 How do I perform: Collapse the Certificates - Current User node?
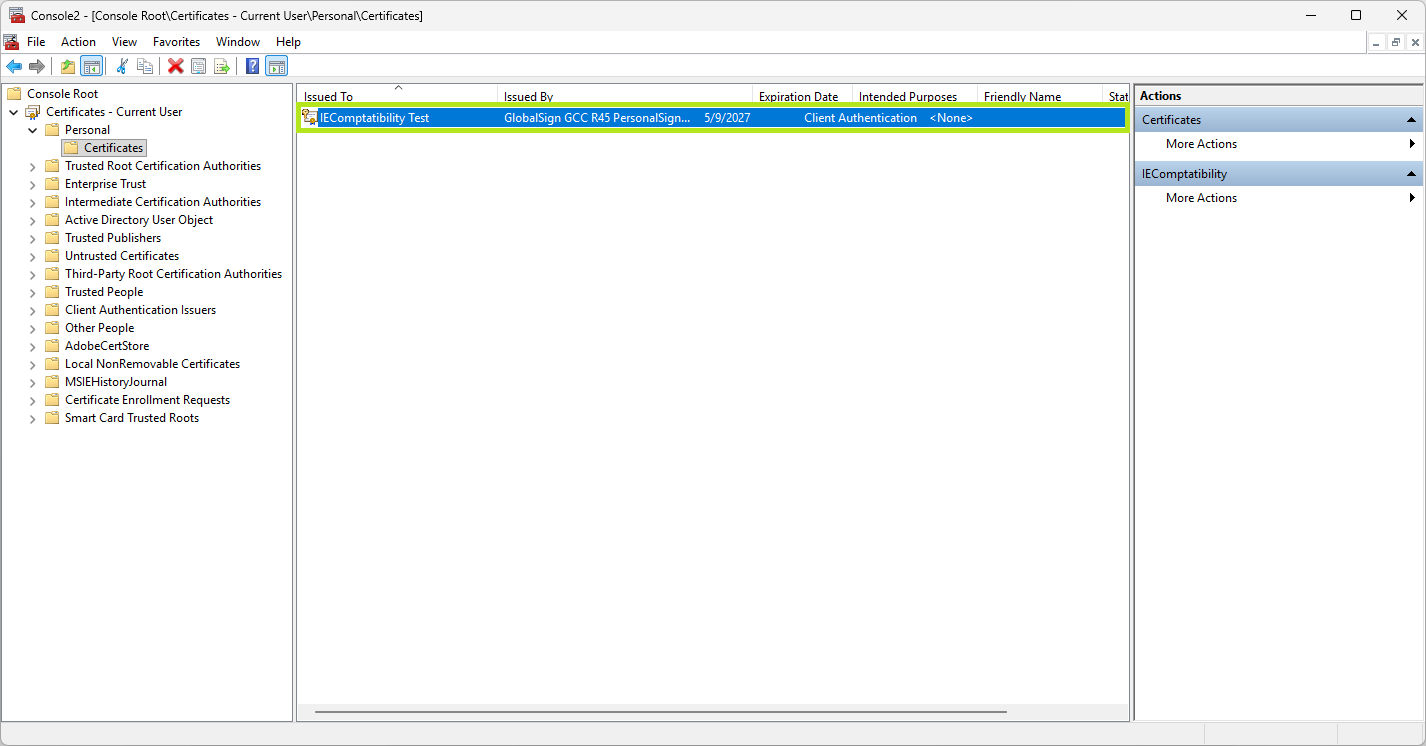[x=14, y=112]
